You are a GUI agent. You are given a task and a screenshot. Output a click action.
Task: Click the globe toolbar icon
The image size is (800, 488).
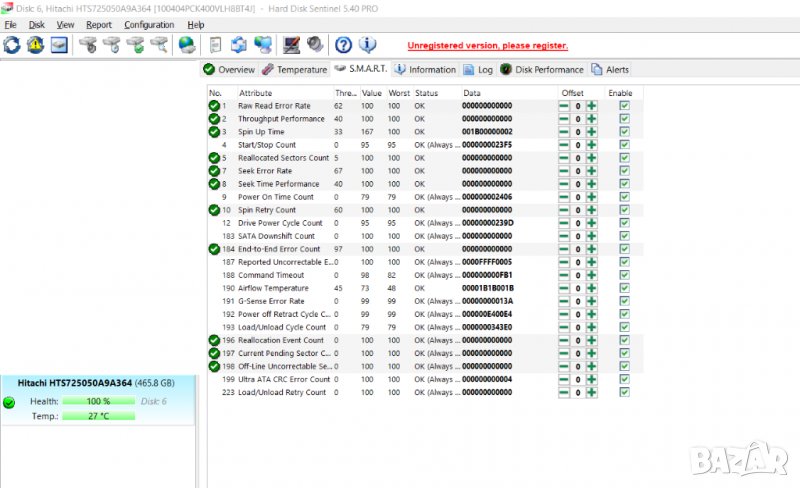187,45
